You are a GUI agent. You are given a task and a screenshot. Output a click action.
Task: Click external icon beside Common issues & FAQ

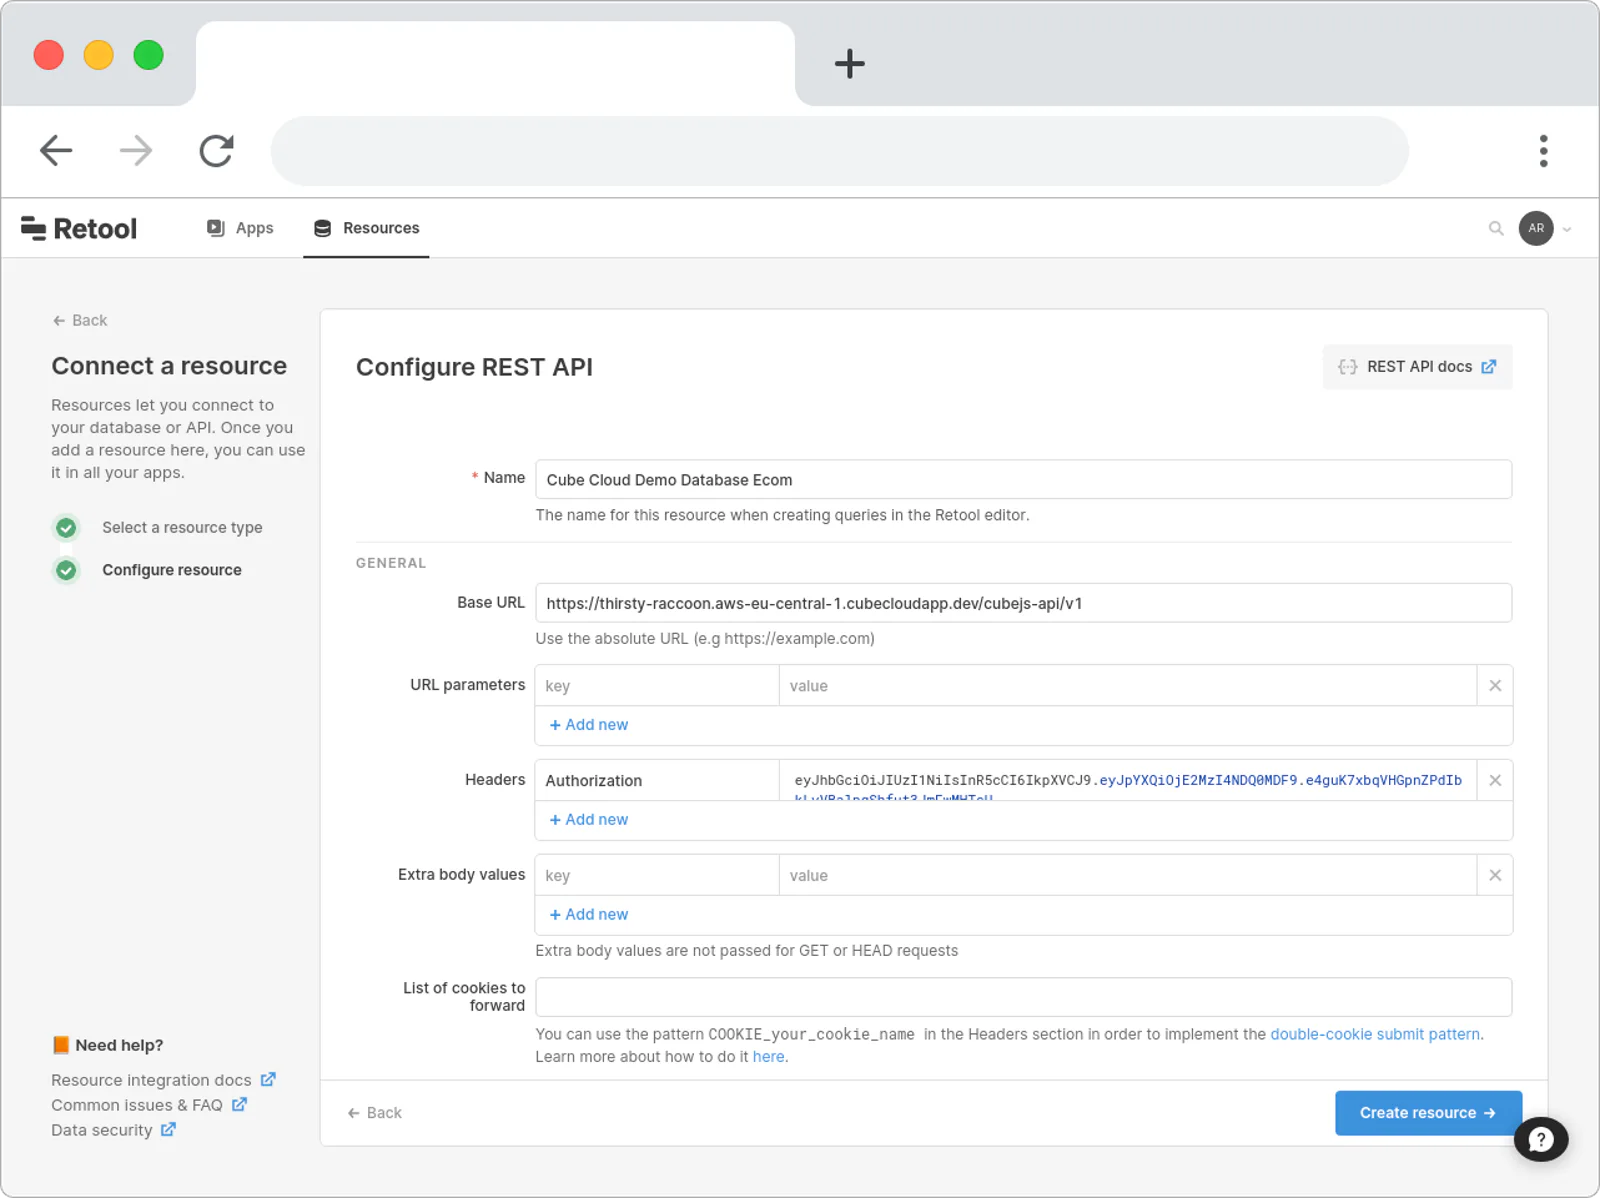pyautogui.click(x=239, y=1104)
